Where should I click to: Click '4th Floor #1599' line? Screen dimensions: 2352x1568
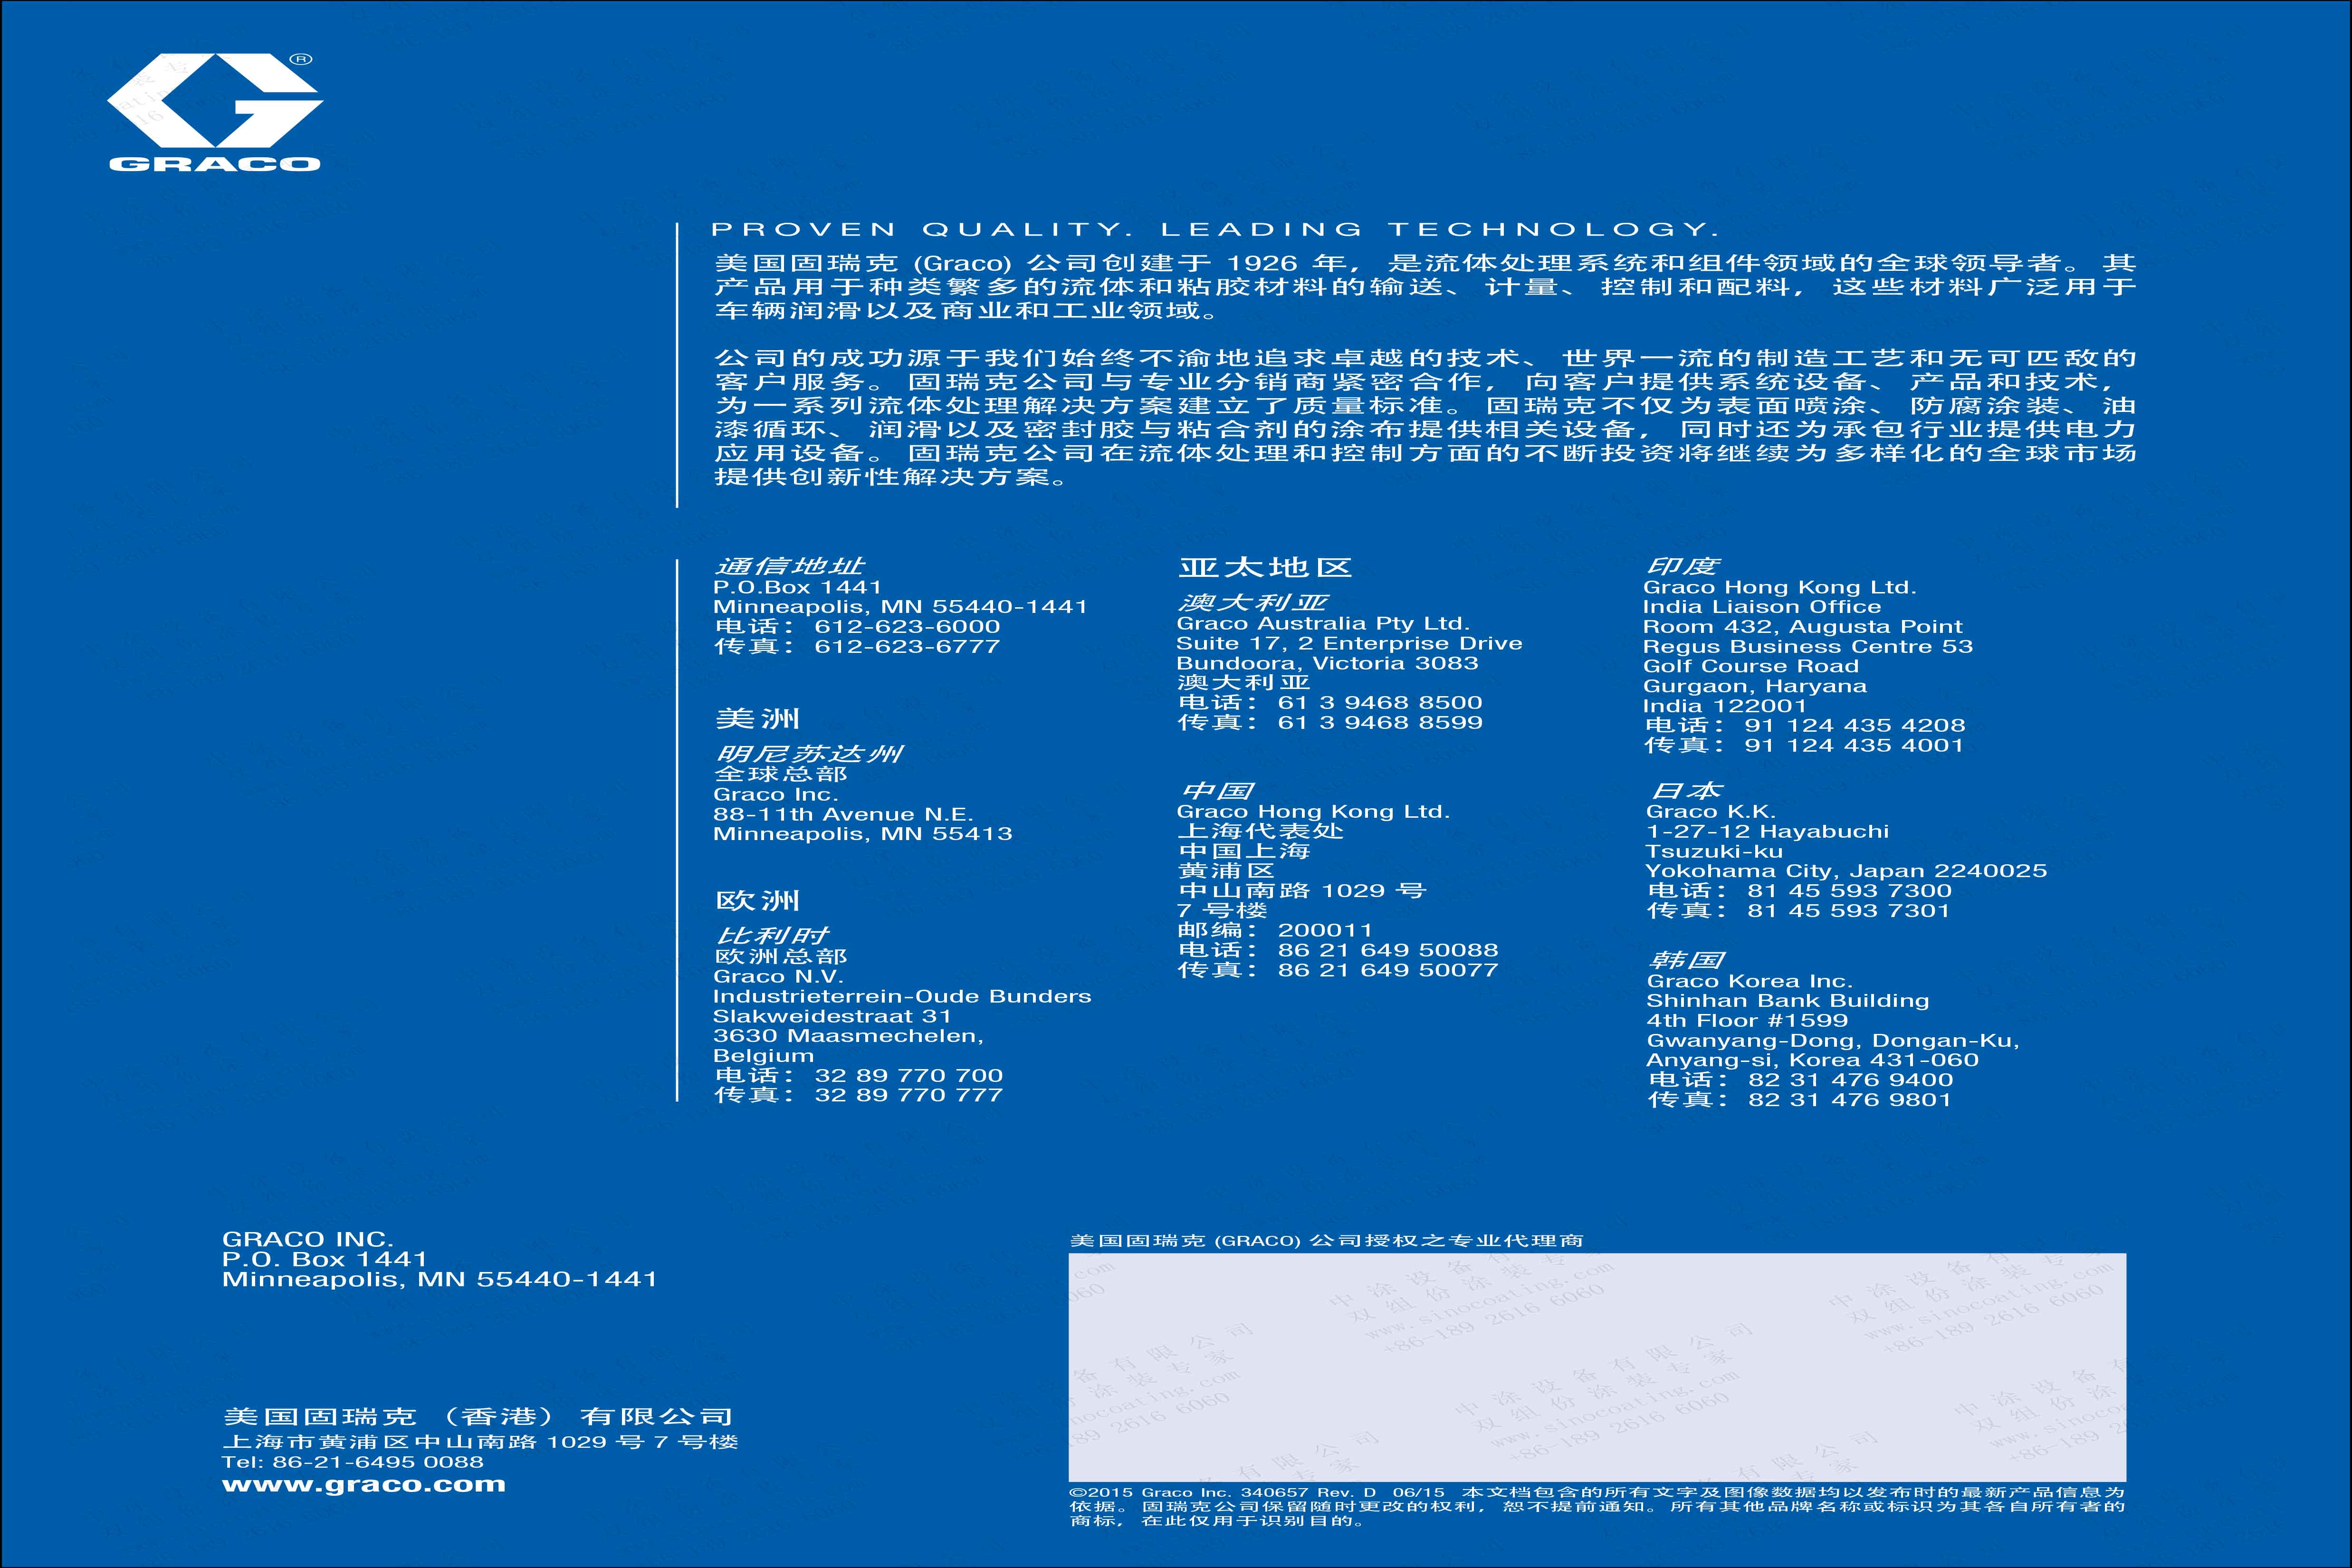(1748, 1021)
